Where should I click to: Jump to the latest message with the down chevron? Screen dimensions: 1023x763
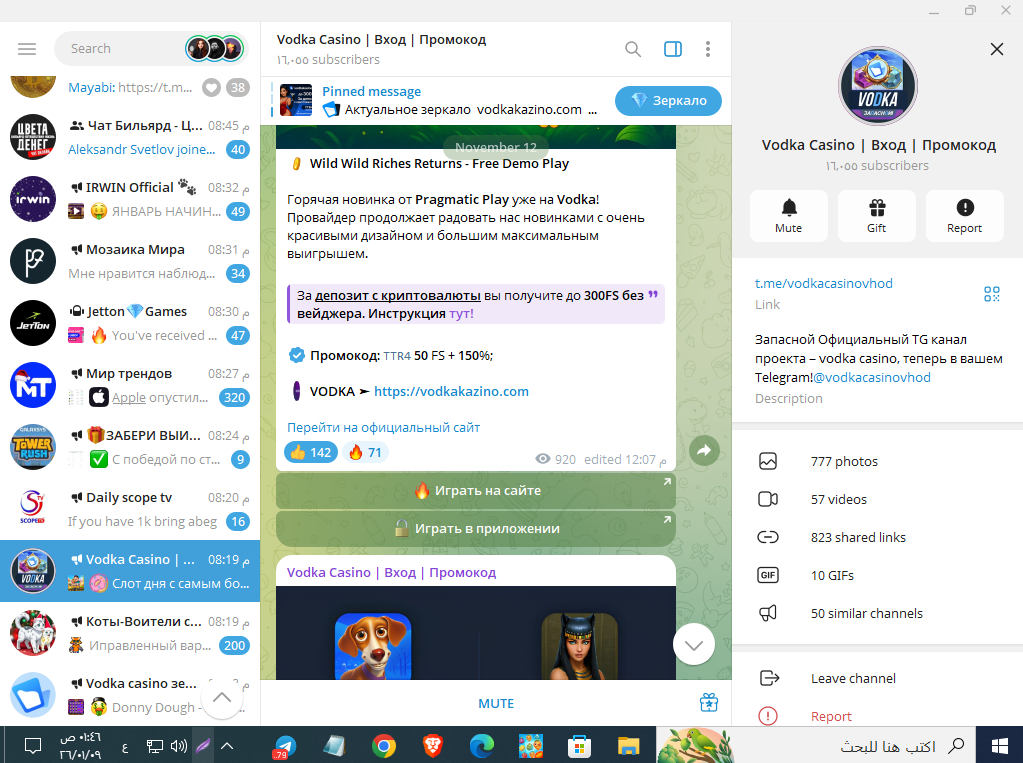point(694,645)
